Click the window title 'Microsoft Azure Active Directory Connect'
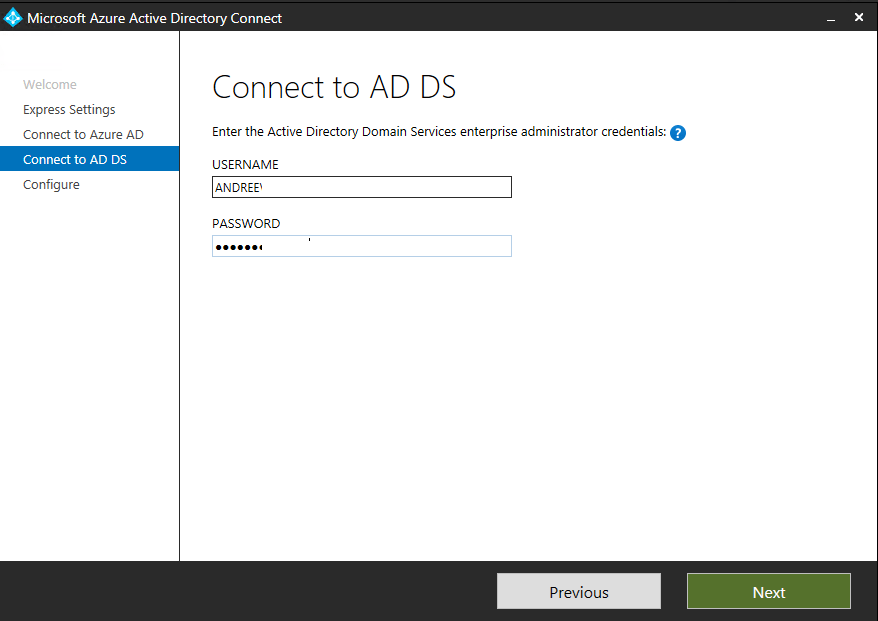This screenshot has height=621, width=878. point(155,18)
